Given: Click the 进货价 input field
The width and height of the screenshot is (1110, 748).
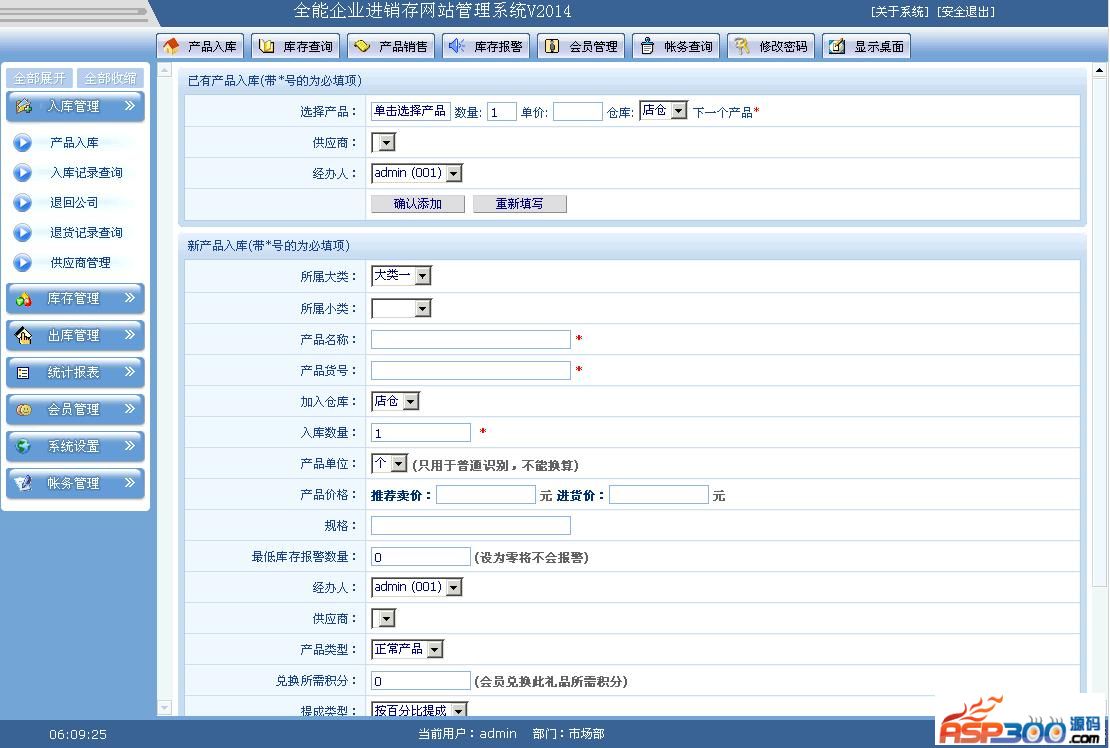Looking at the screenshot, I should (658, 495).
